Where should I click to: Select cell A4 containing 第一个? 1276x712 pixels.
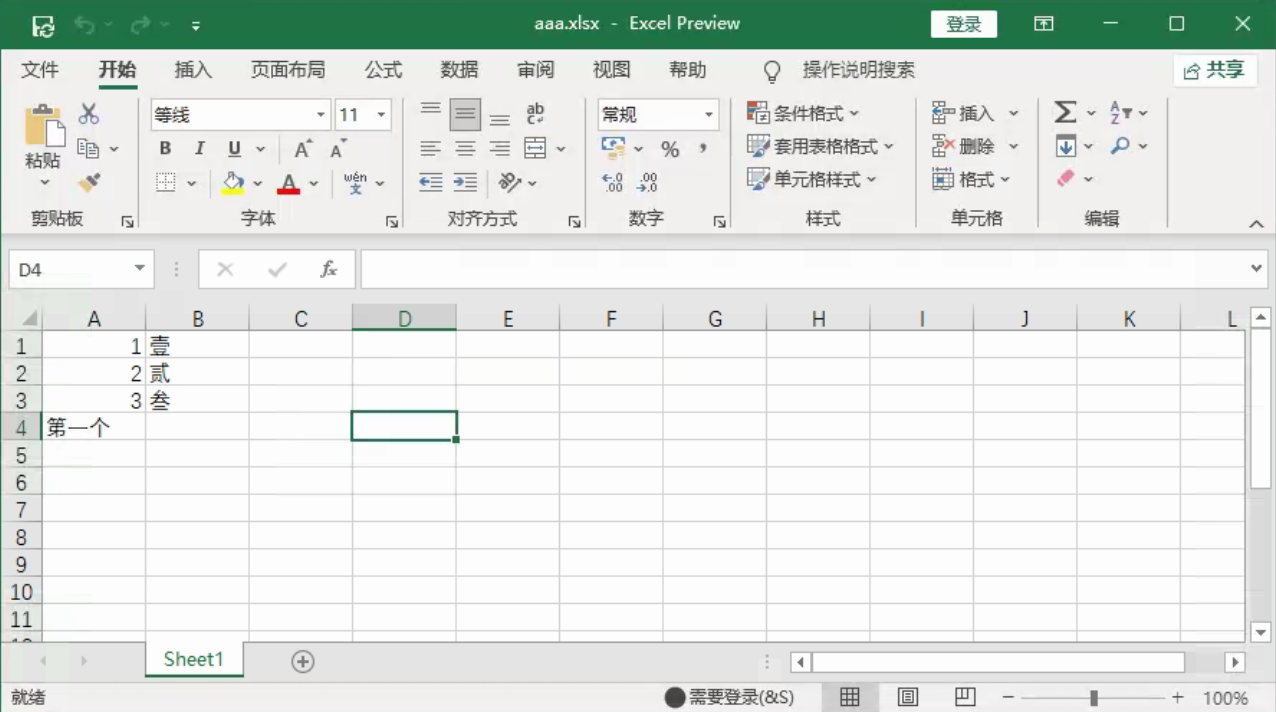[x=94, y=427]
